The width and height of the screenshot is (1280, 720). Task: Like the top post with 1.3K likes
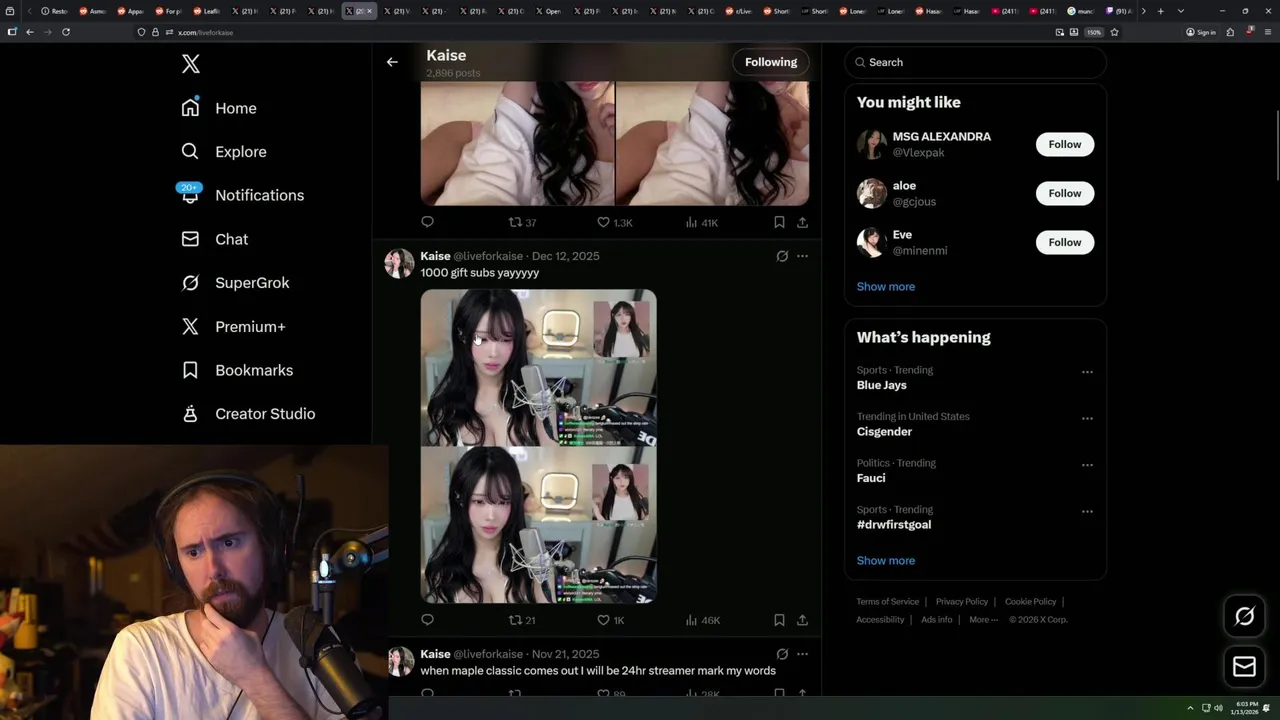coord(614,222)
